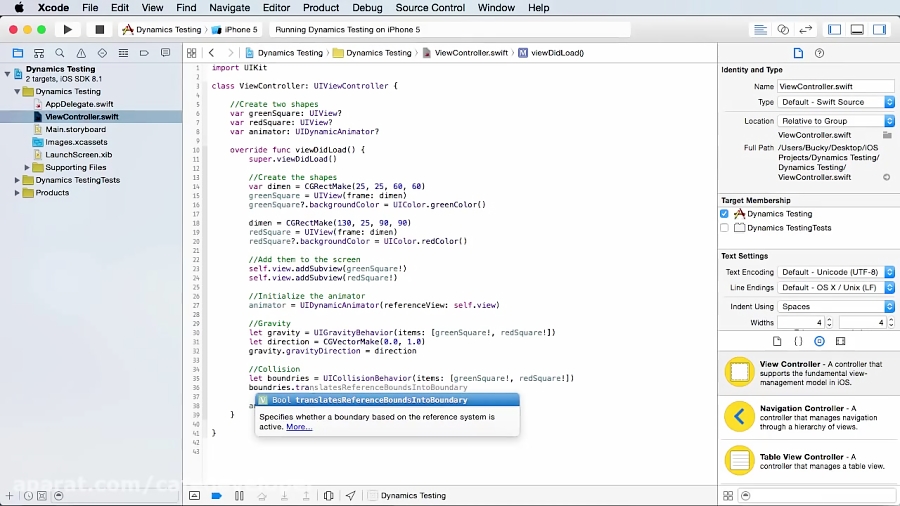Screen dimensions: 900x506
Task: Open the Debug menu
Action: click(x=367, y=7)
